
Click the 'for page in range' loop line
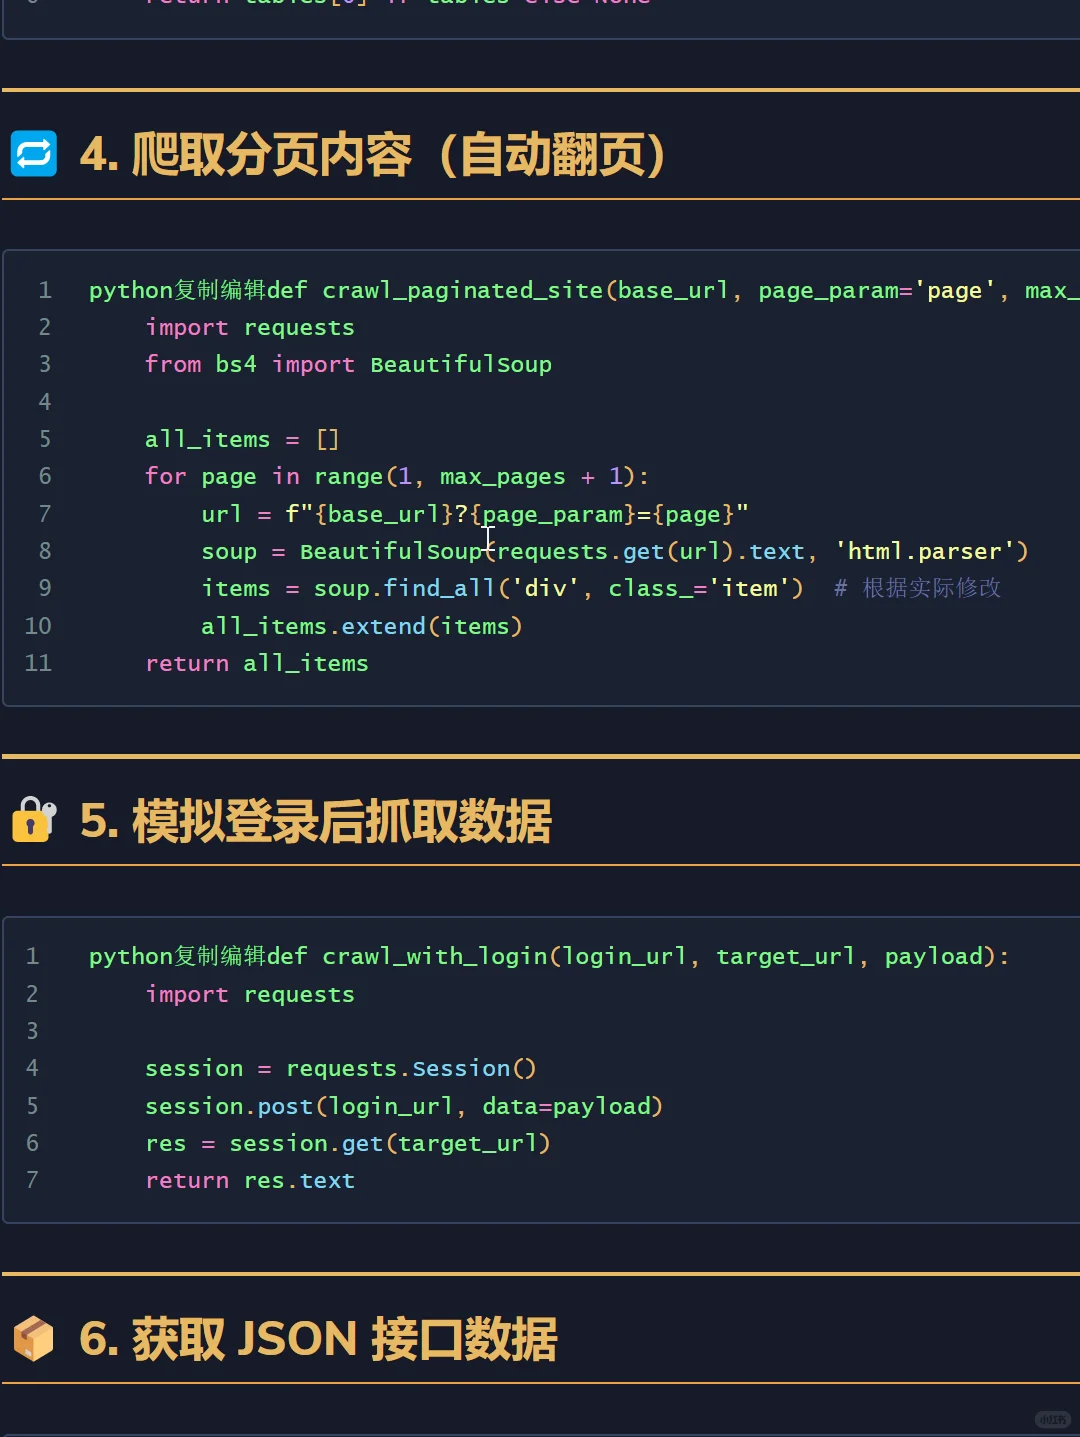(397, 477)
